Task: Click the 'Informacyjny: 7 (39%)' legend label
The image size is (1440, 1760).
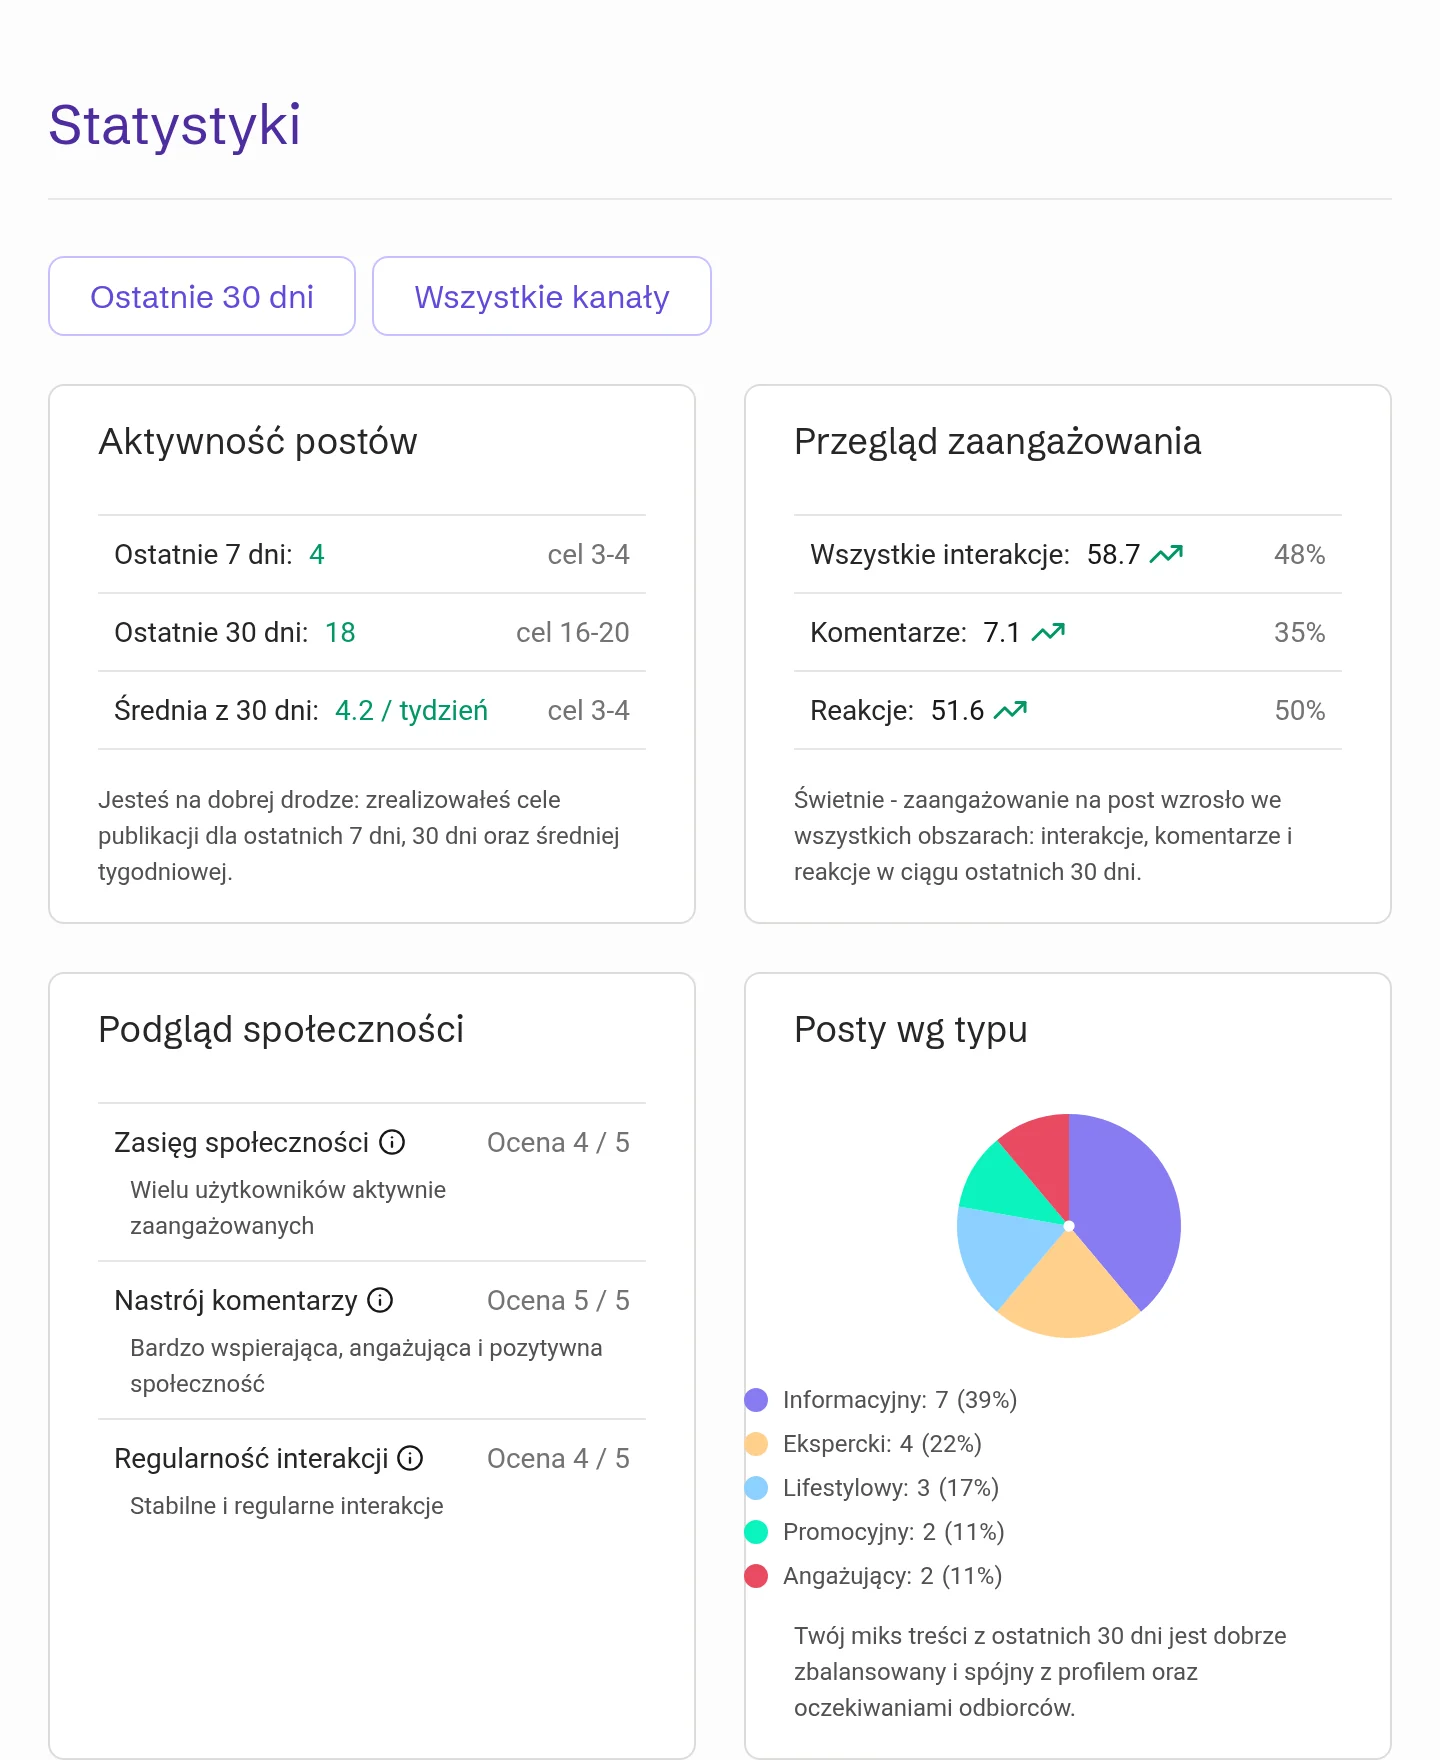Action: coord(900,1400)
